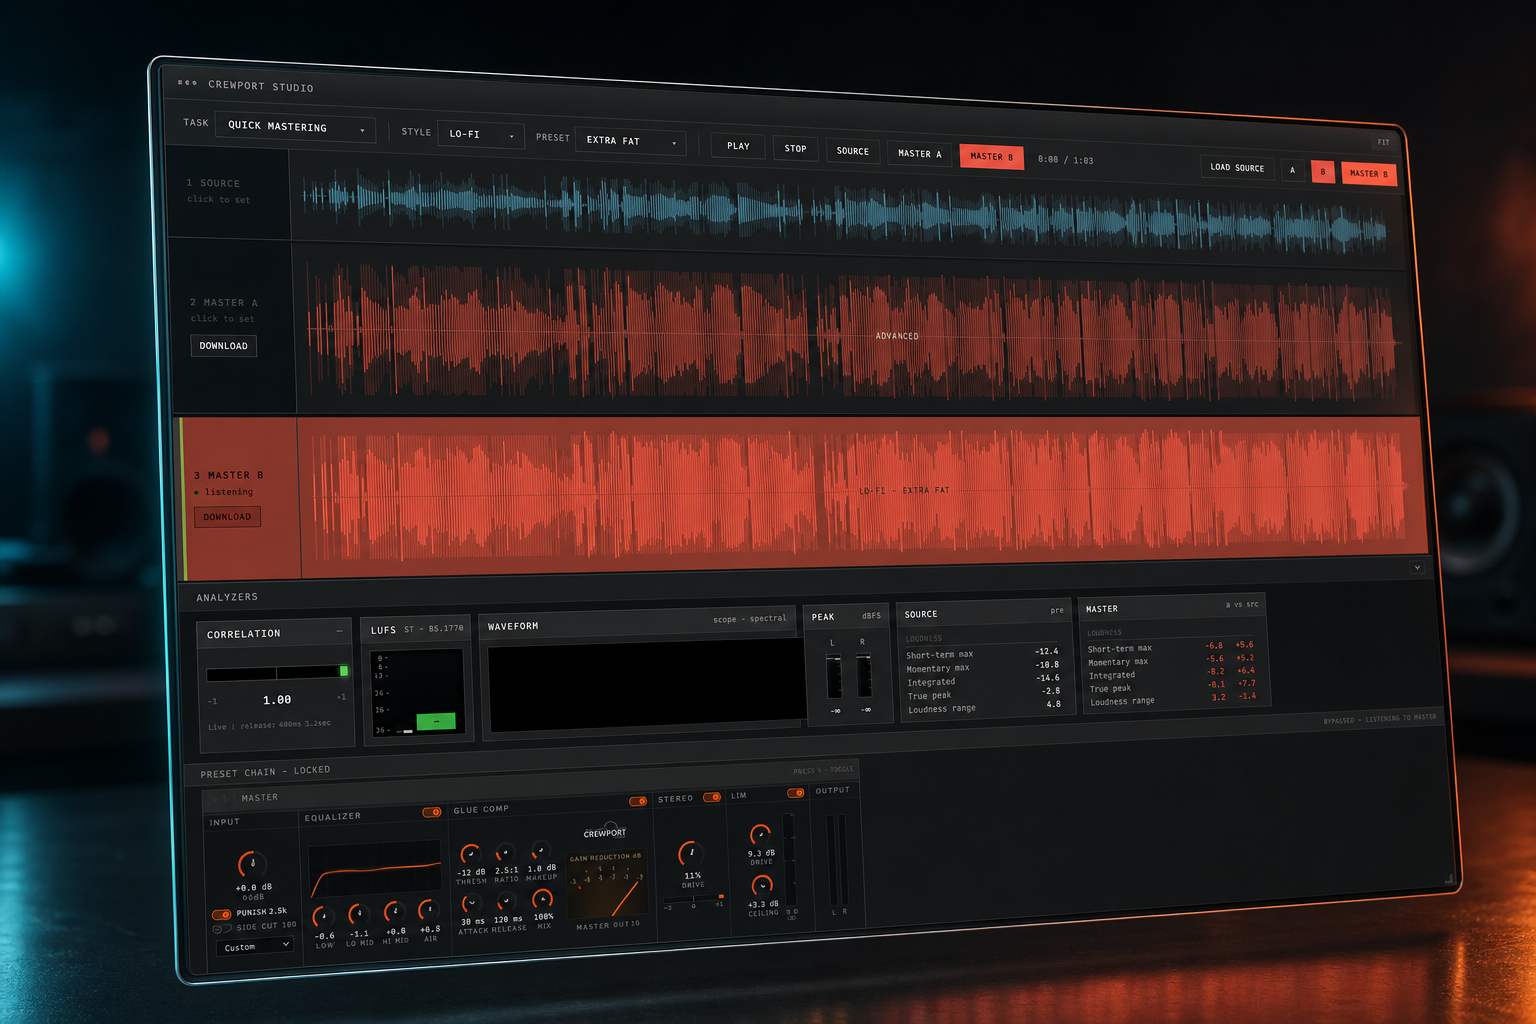Viewport: 1536px width, 1024px height.
Task: Click the Master B button at top right
Action: click(x=1368, y=174)
